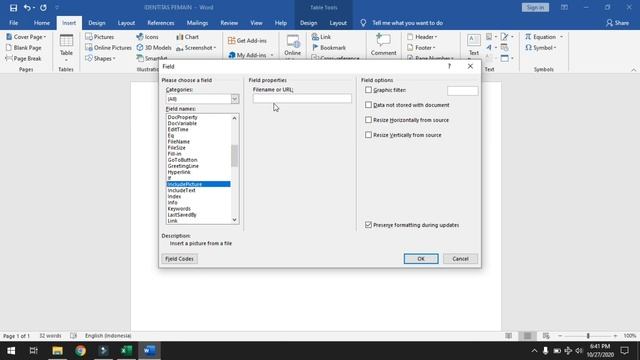Viewport: 640px width, 360px height.
Task: Click the Graphic filter text box
Action: point(462,91)
